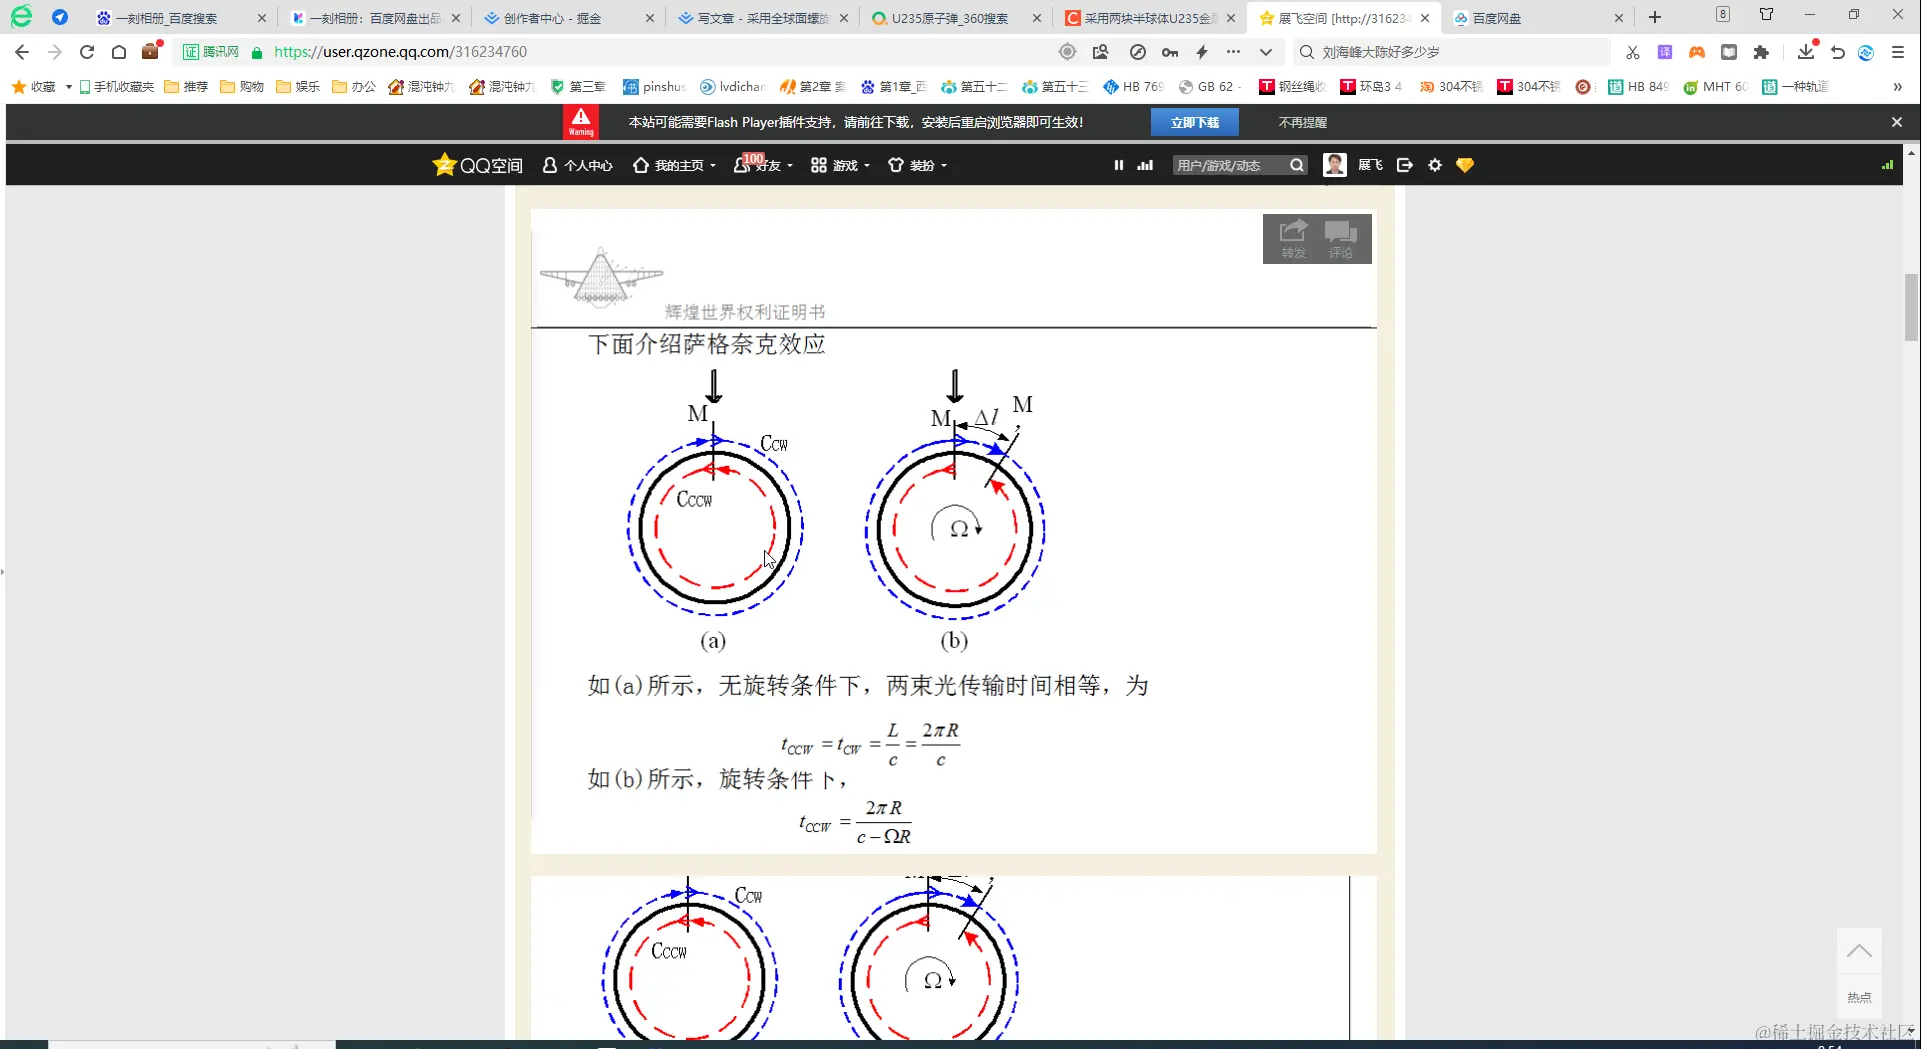Click the 立即下载 button for Flash Player
This screenshot has width=1921, height=1049.
tap(1194, 121)
